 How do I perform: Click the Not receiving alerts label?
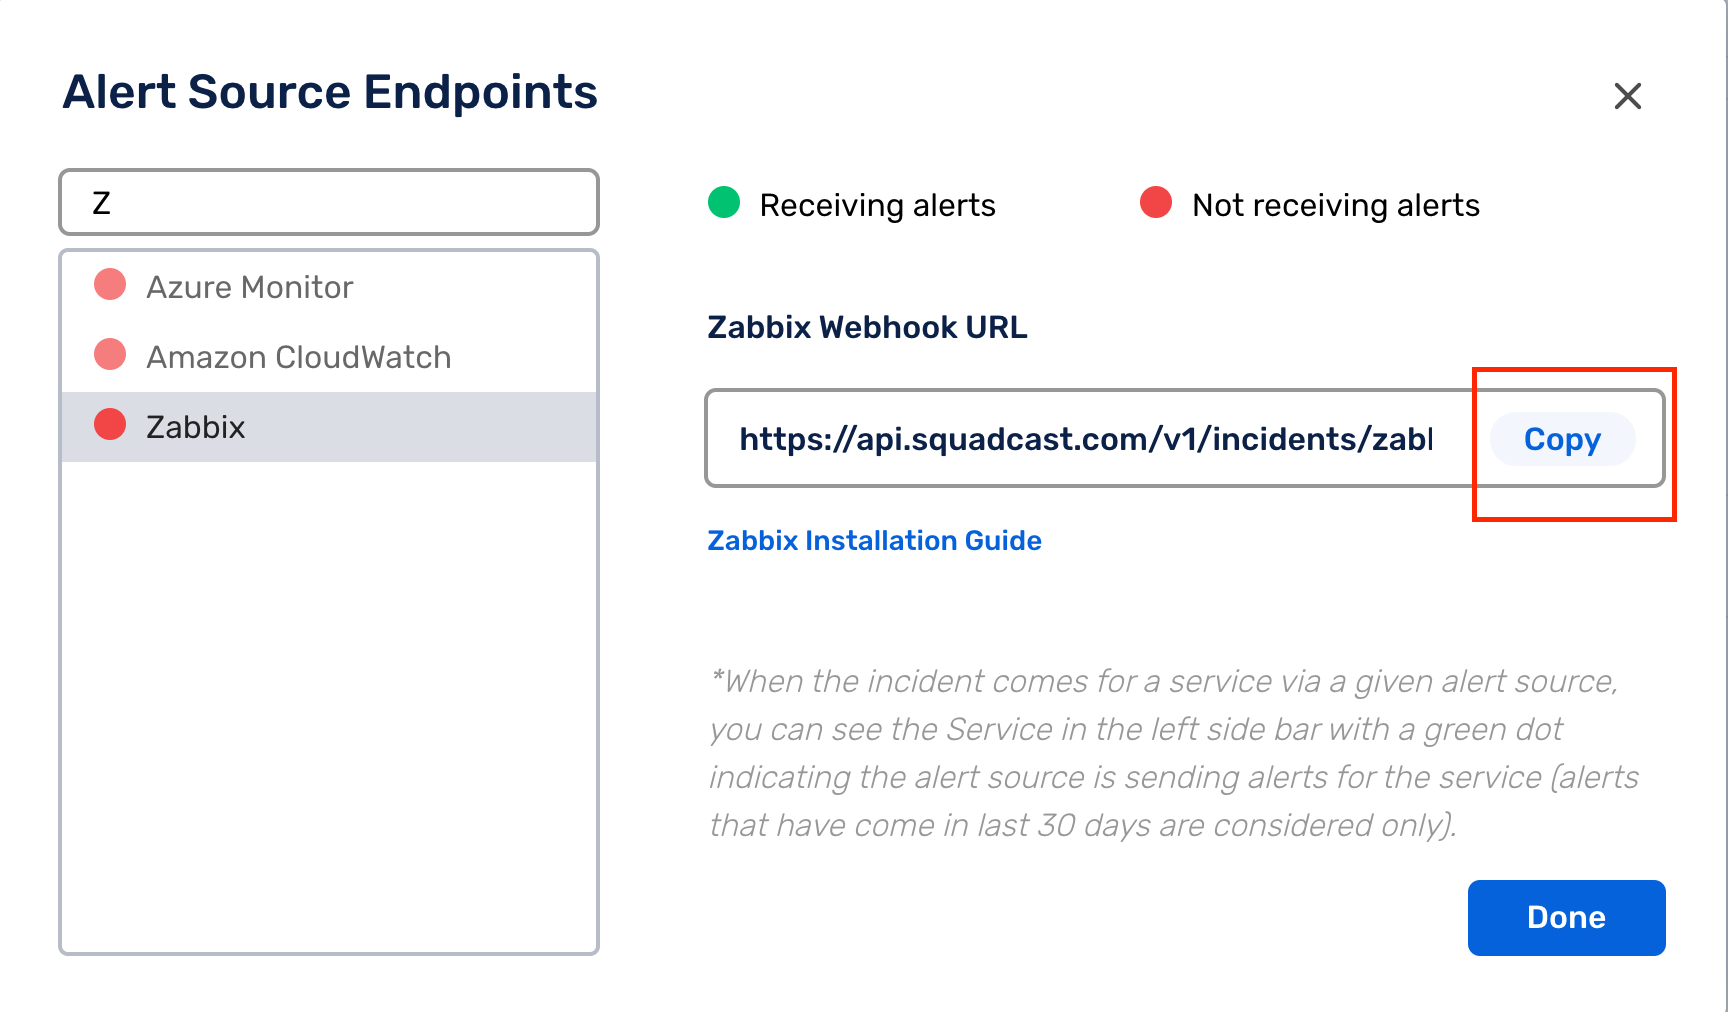pyautogui.click(x=1335, y=205)
